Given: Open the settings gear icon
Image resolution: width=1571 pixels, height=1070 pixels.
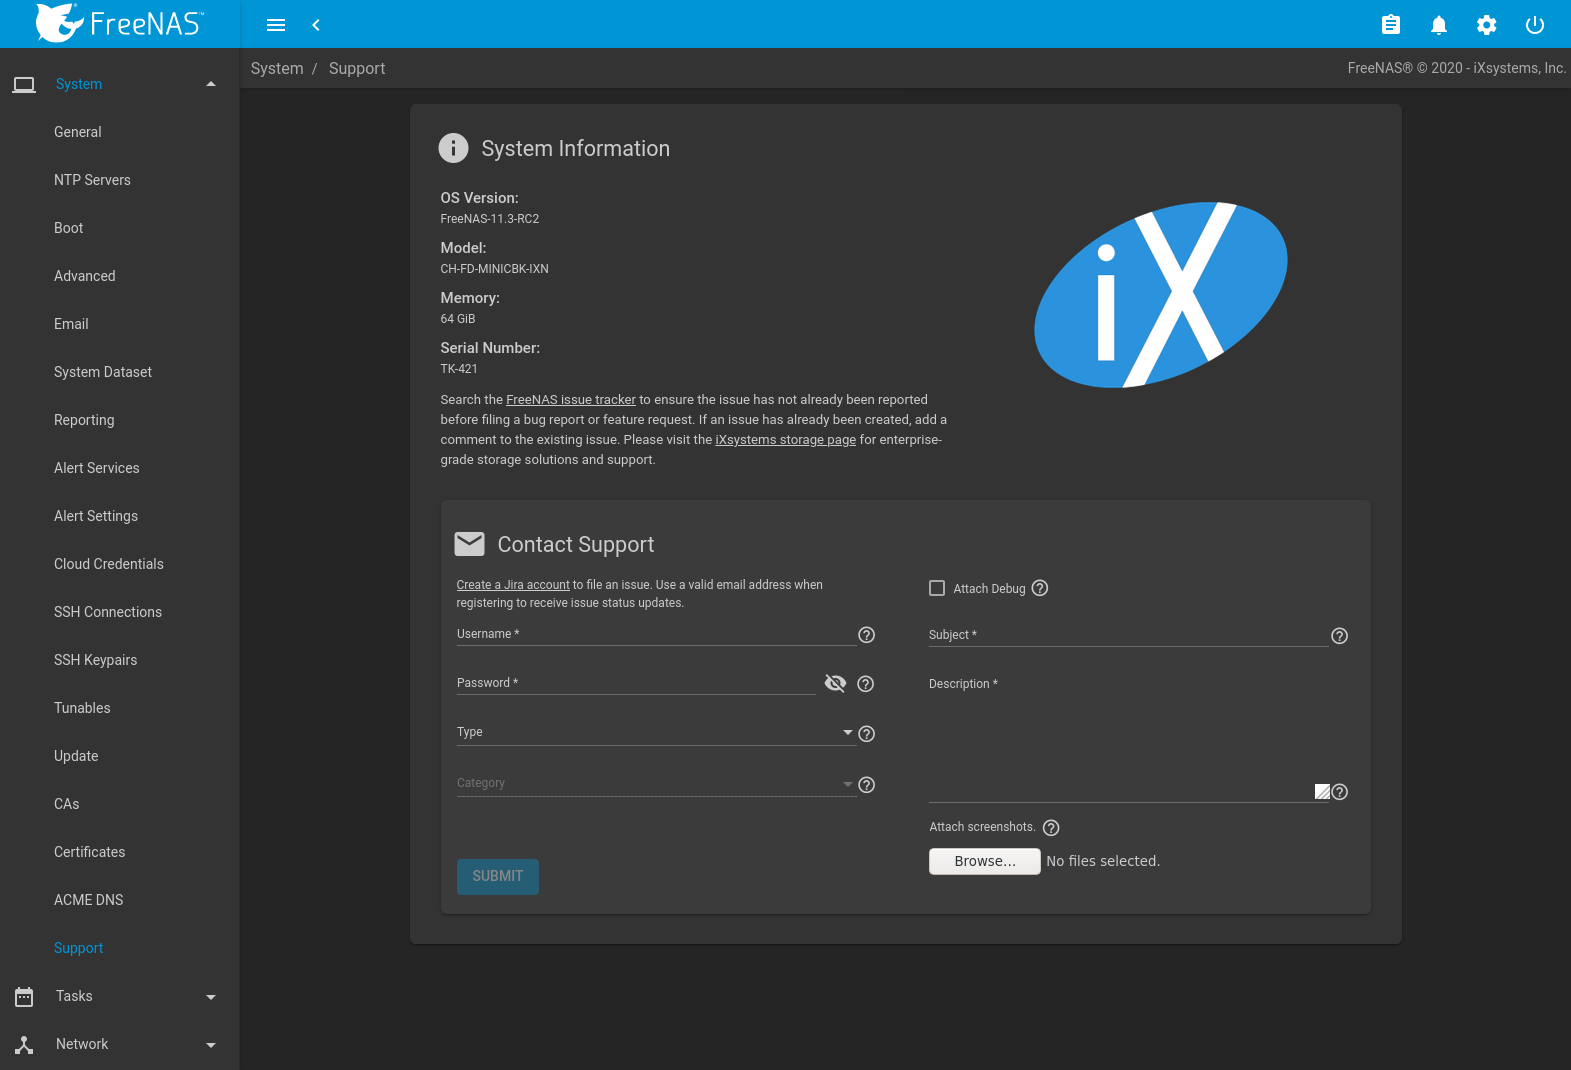Looking at the screenshot, I should (1486, 25).
